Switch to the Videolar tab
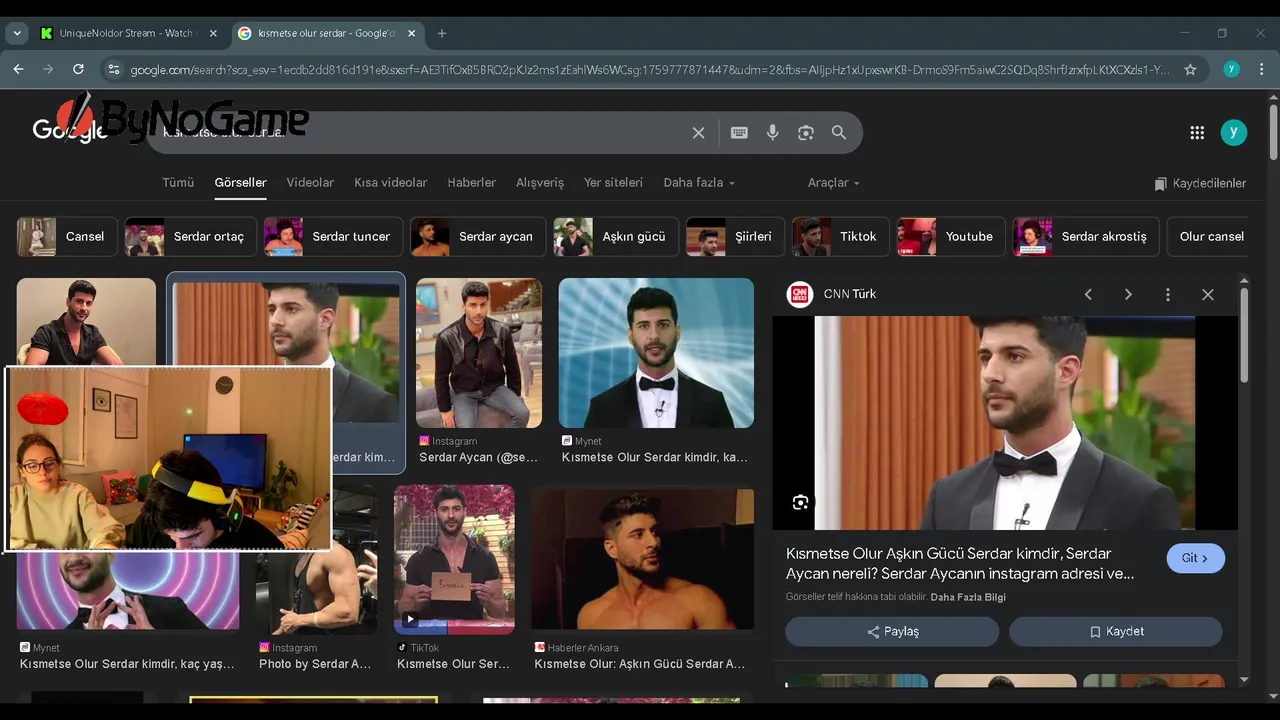Image resolution: width=1280 pixels, height=720 pixels. click(x=310, y=183)
